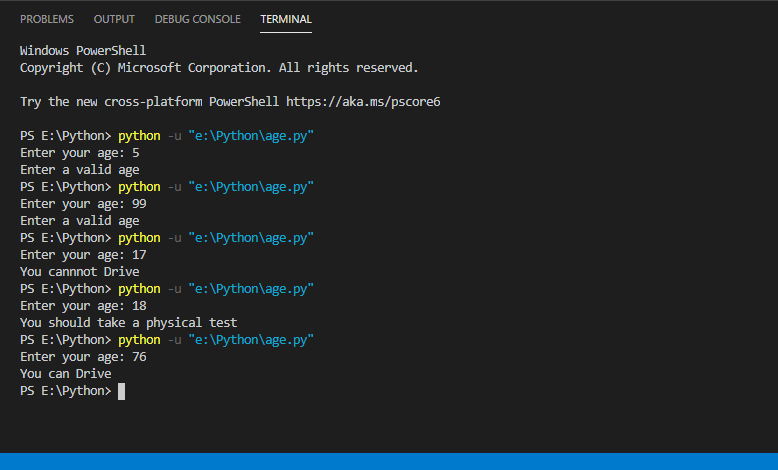Click the 'You can Drive' output line
This screenshot has width=778, height=470.
point(65,374)
